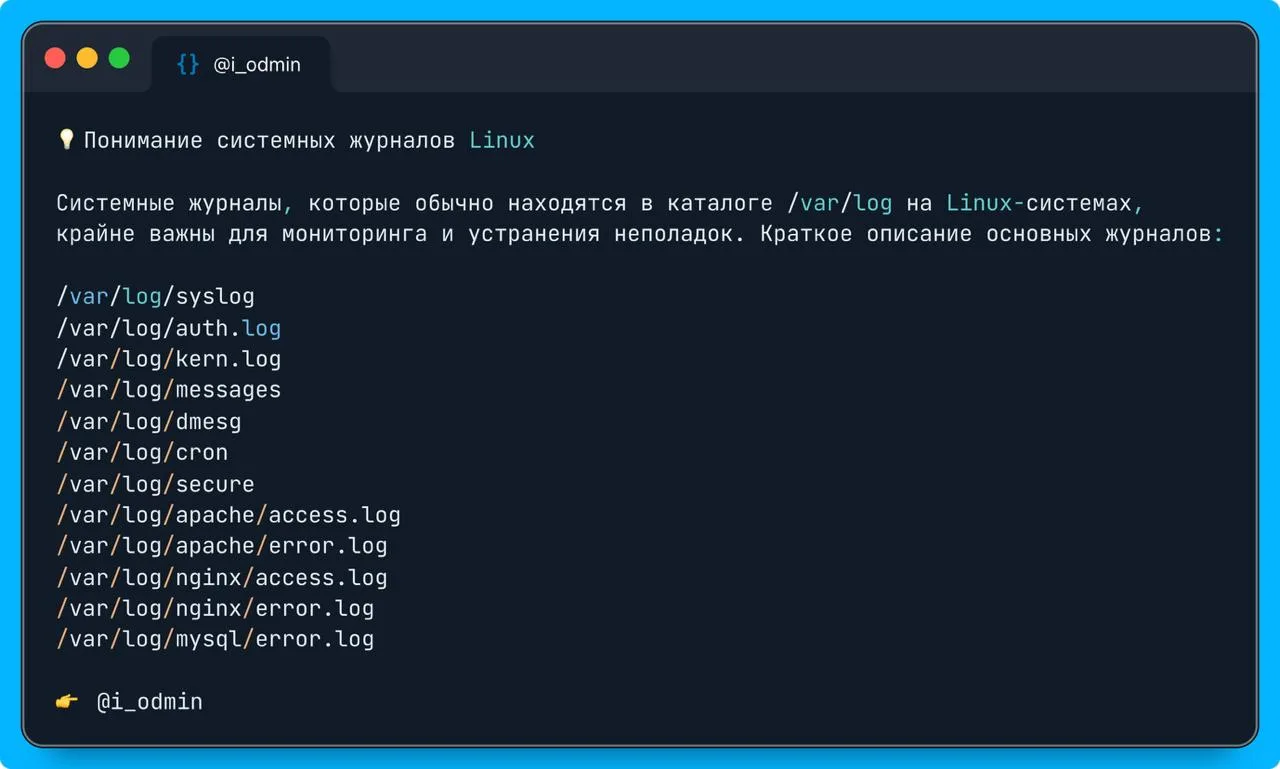1280x769 pixels.
Task: Click the green maximize window dot
Action: pyautogui.click(x=119, y=58)
